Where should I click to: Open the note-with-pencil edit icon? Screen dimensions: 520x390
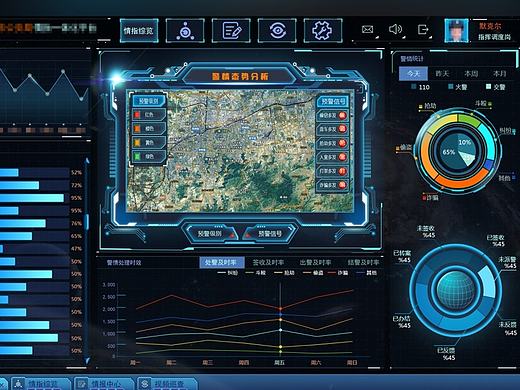[231, 31]
